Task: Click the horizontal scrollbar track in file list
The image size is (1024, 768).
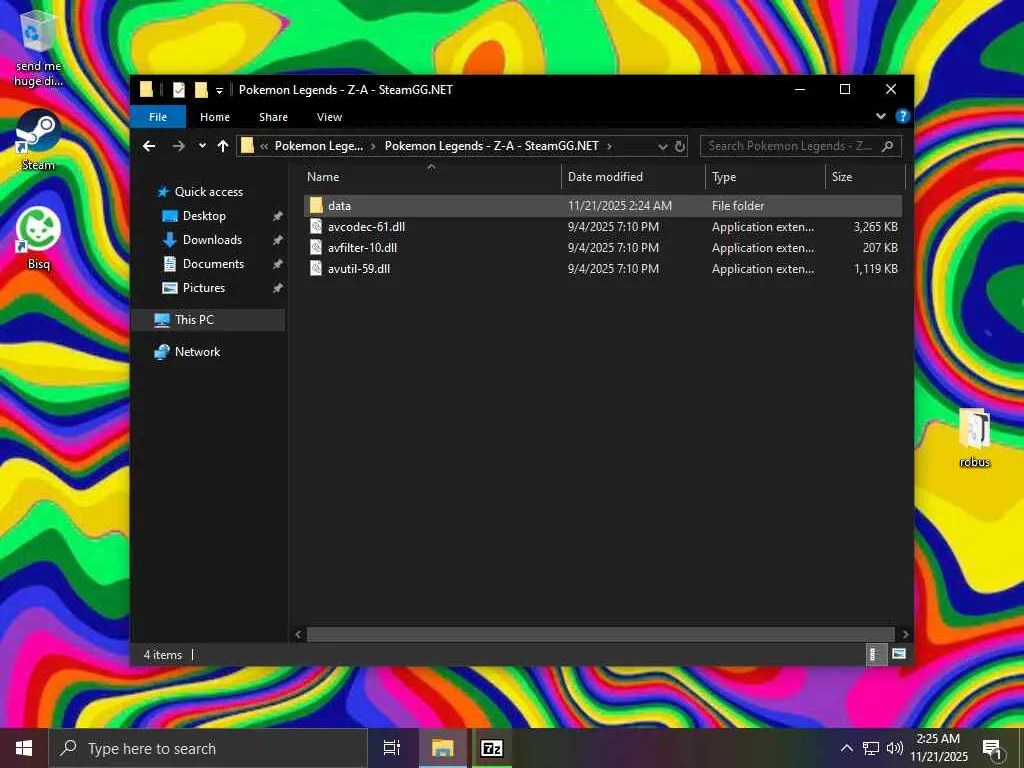Action: click(x=601, y=634)
